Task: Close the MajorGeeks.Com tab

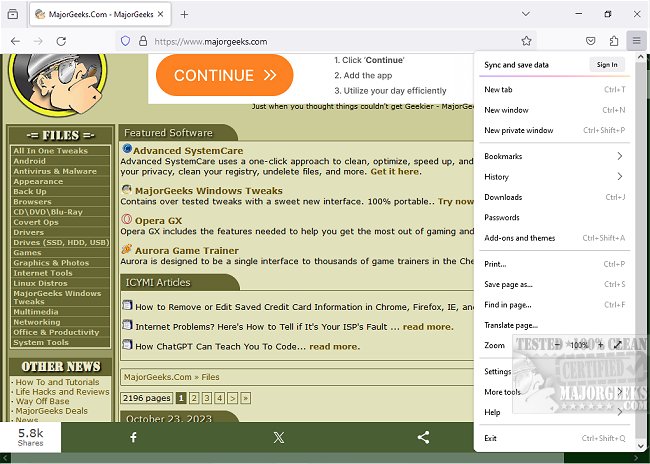Action: (x=160, y=14)
